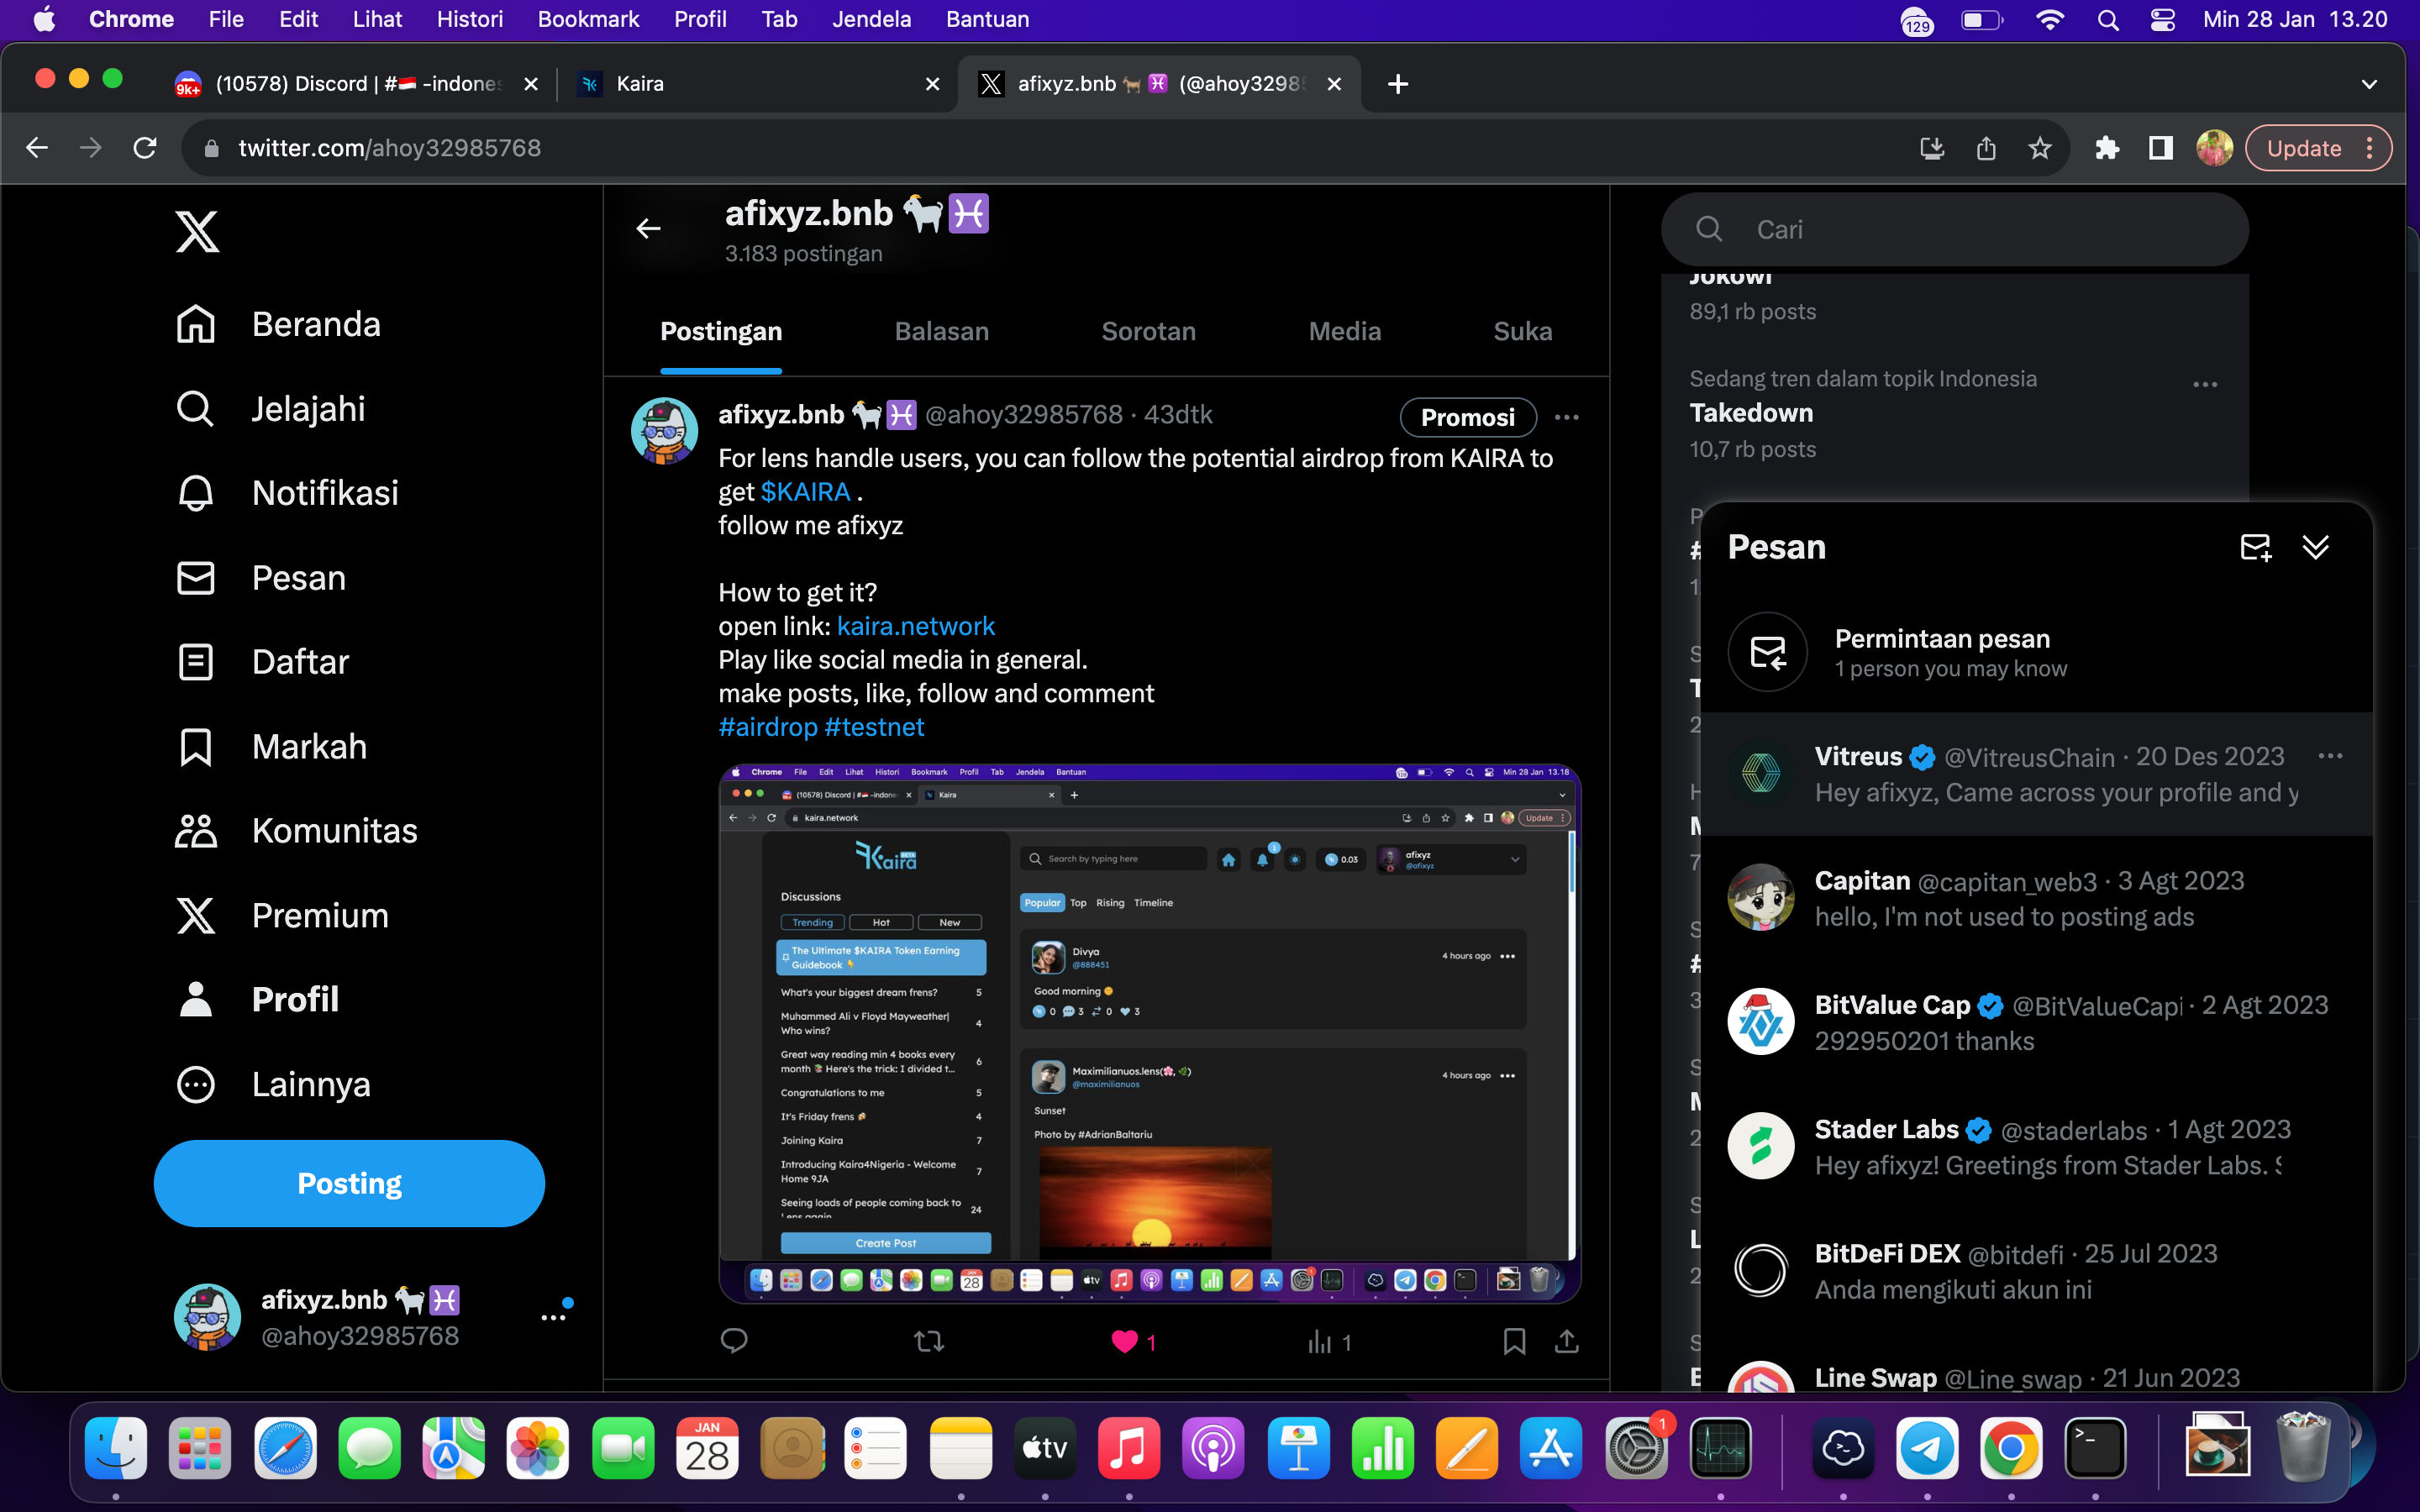The width and height of the screenshot is (2420, 1512).
Task: Click the Chrome Update button
Action: [2303, 148]
